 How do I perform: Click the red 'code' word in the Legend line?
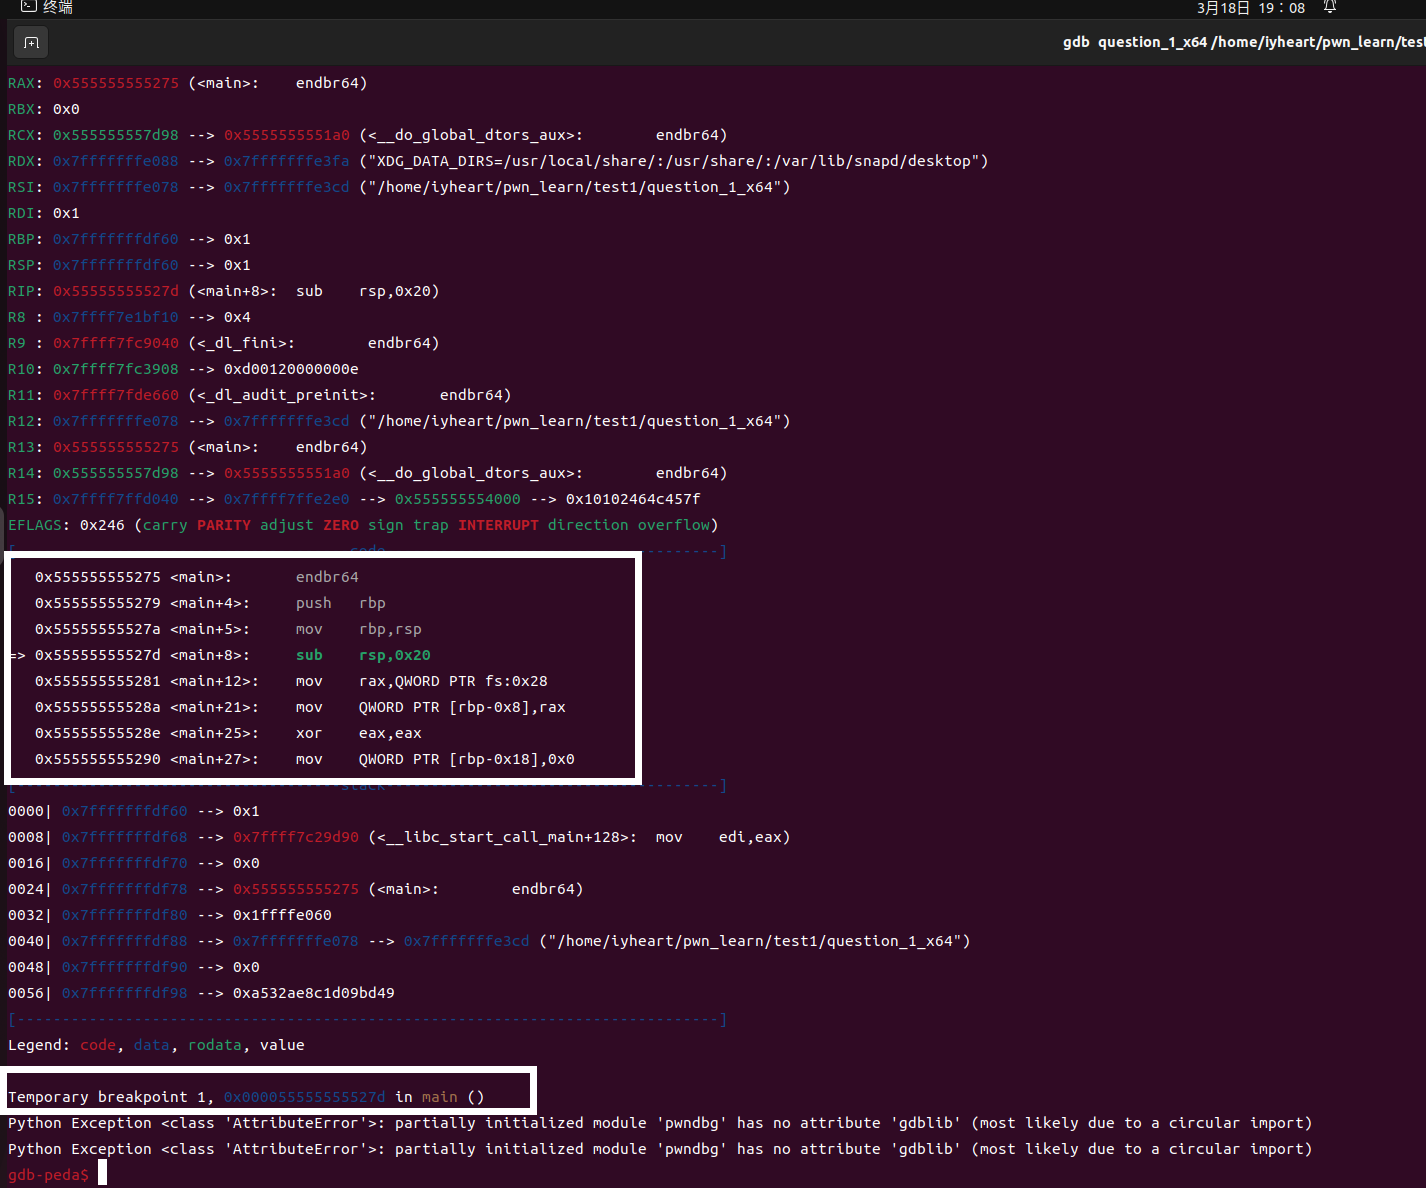pyautogui.click(x=98, y=1045)
